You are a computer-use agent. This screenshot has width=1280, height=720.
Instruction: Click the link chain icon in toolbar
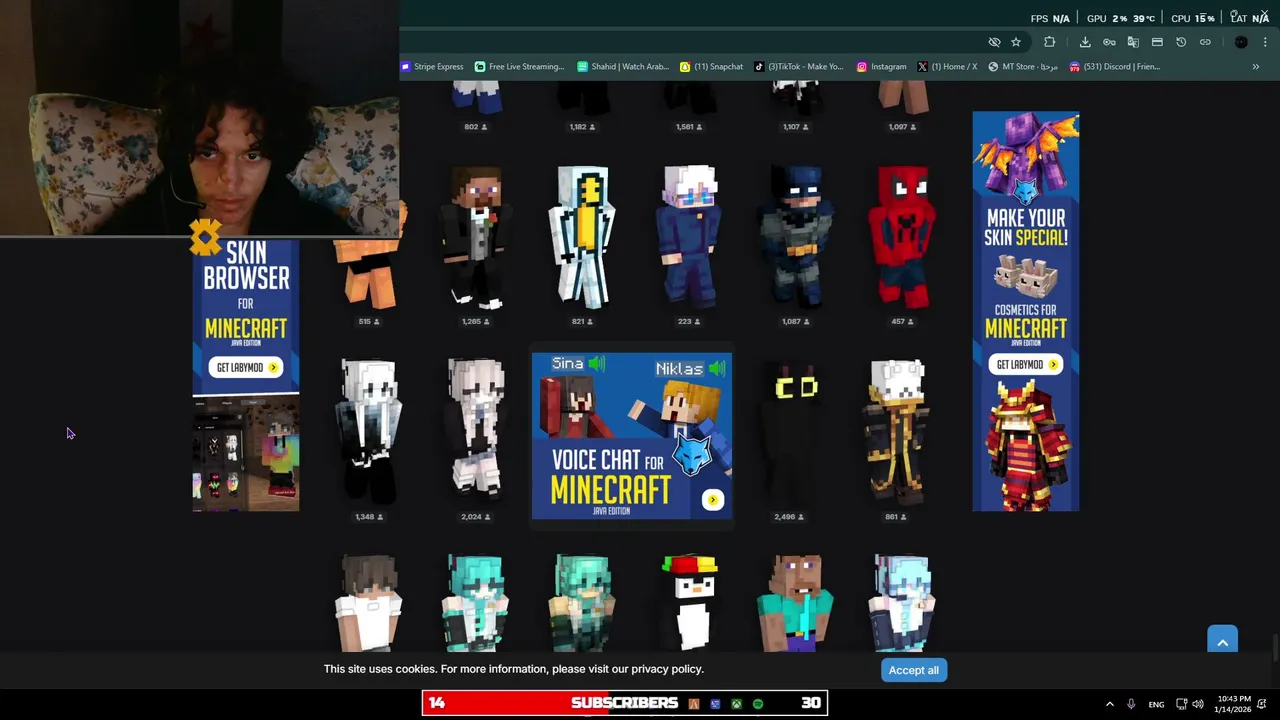(x=1205, y=42)
